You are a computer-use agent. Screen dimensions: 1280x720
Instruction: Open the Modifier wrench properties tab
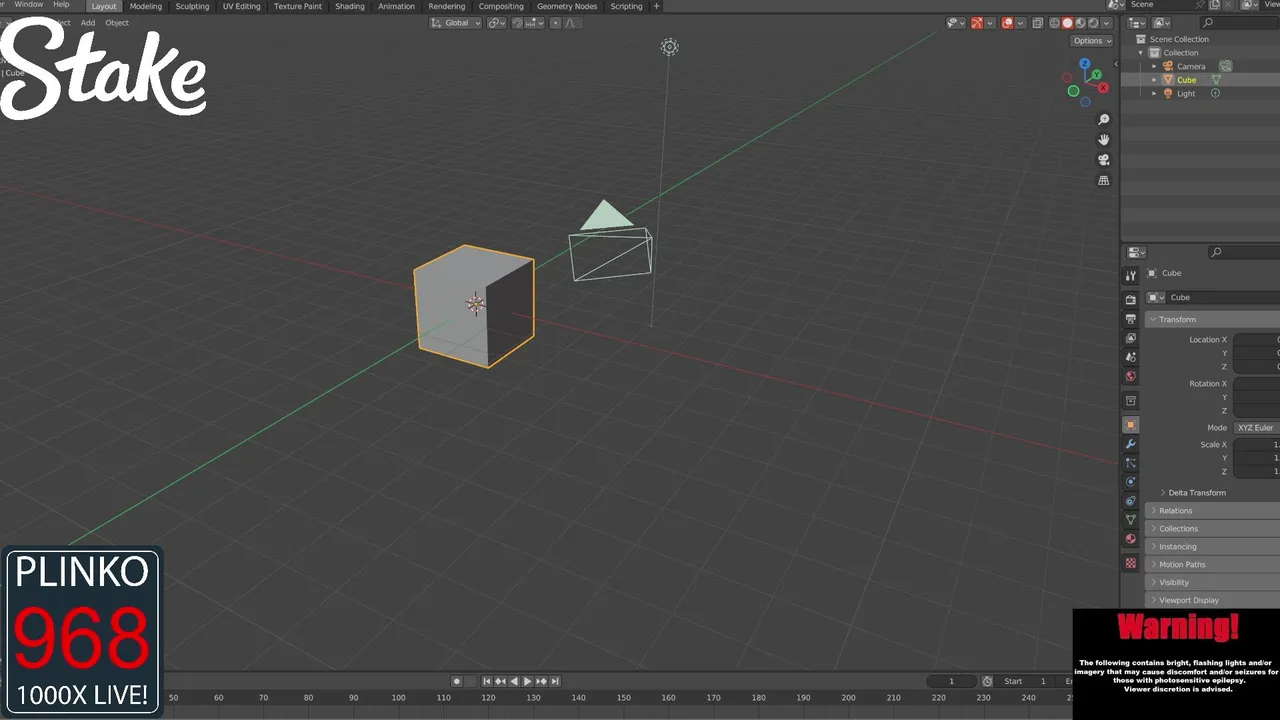point(1131,444)
